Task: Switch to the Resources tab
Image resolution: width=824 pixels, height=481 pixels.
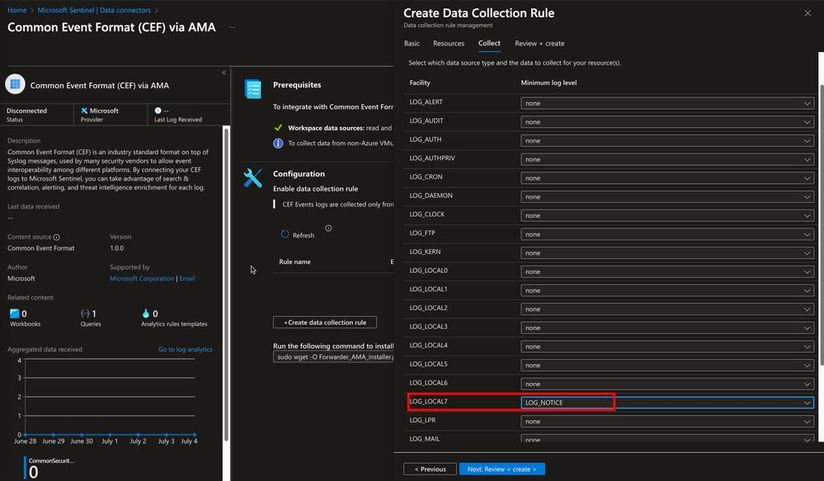Action: (x=448, y=43)
